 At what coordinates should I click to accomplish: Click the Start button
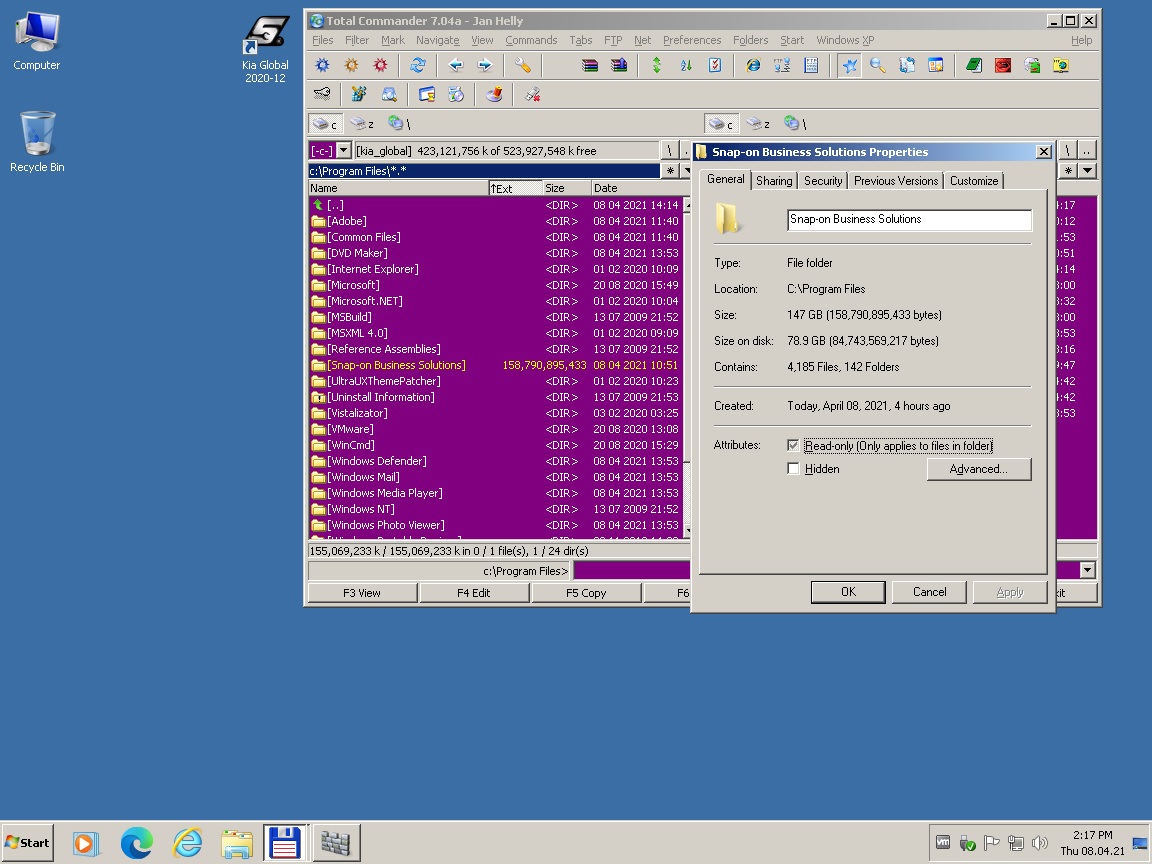click(x=28, y=843)
